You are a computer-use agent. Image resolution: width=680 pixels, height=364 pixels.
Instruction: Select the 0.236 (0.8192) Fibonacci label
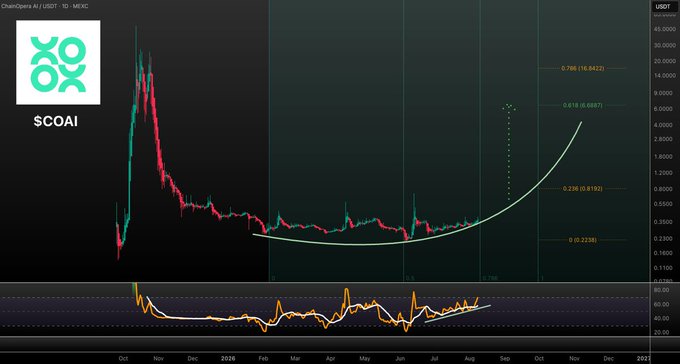tap(582, 189)
